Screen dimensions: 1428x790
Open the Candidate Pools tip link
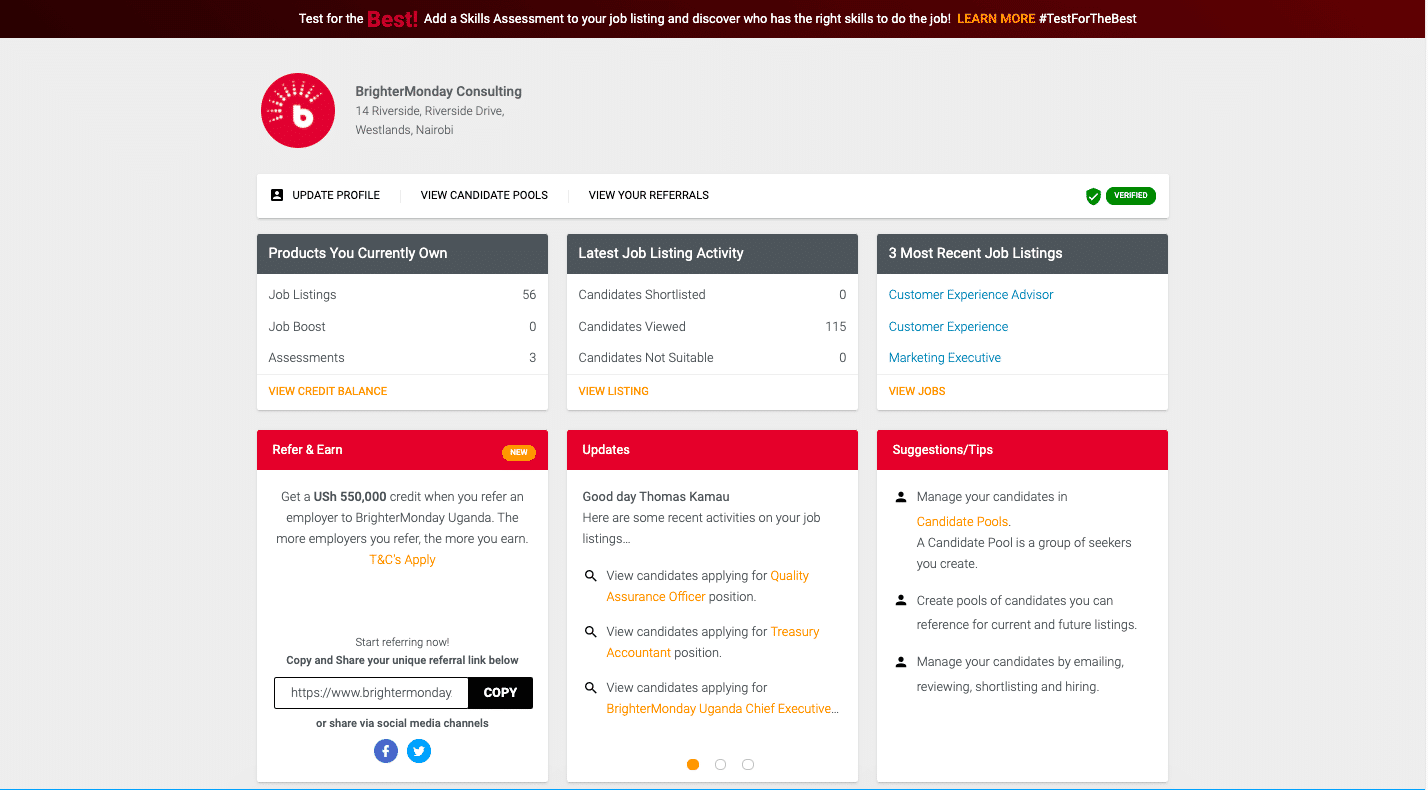click(963, 522)
